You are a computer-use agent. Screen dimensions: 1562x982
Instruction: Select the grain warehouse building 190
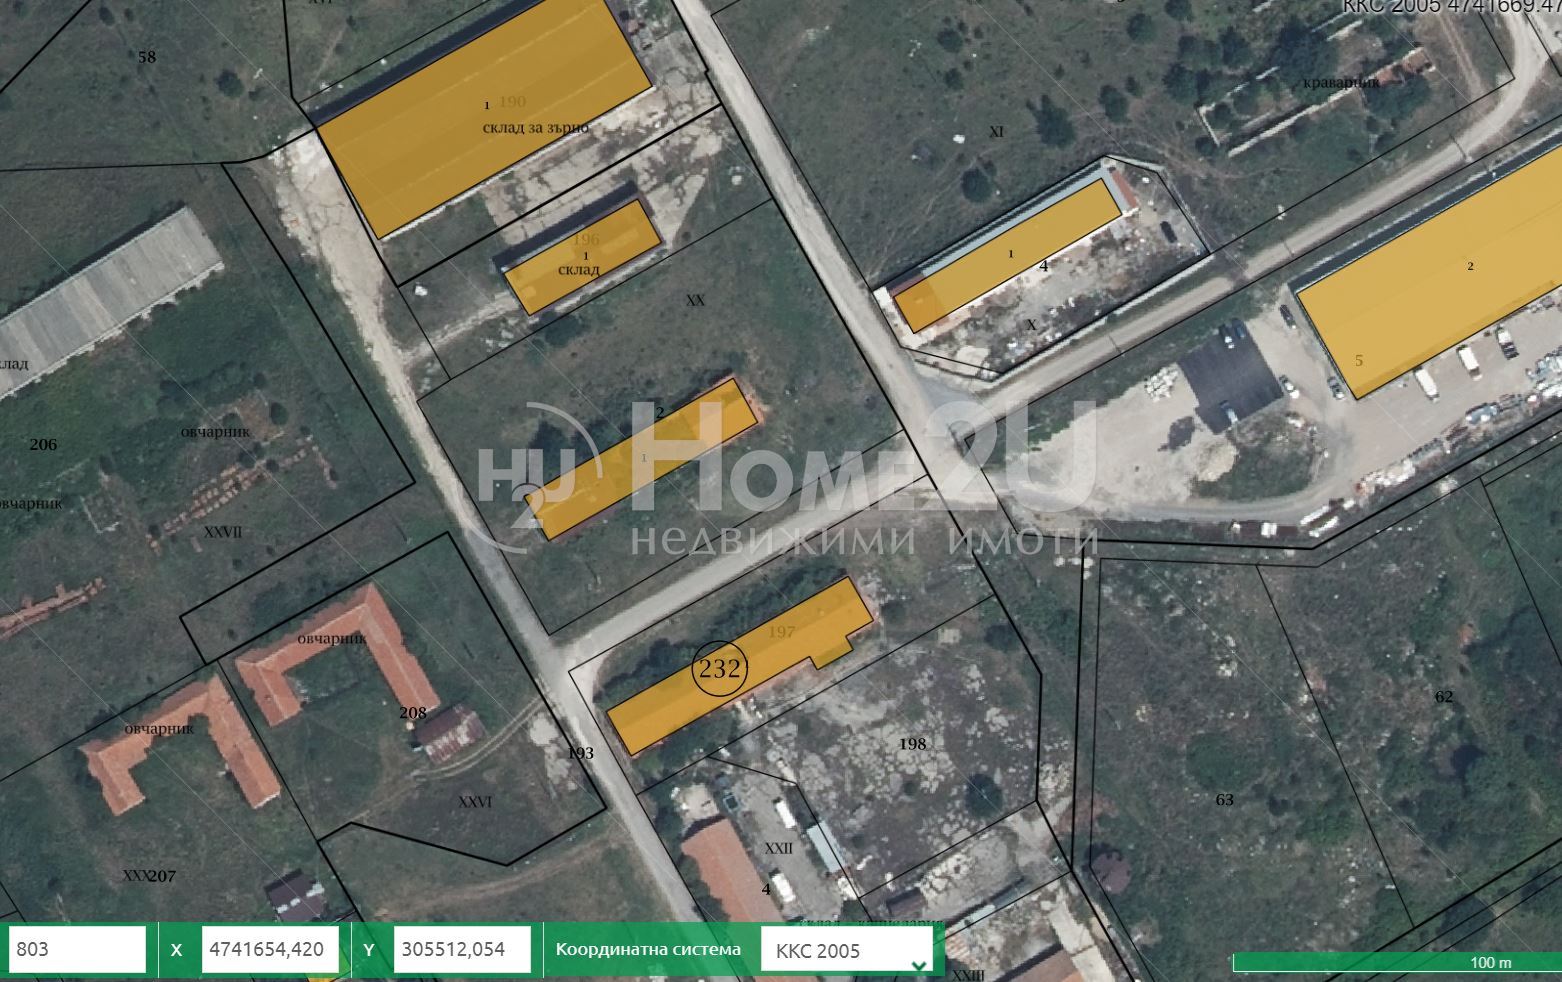click(485, 115)
